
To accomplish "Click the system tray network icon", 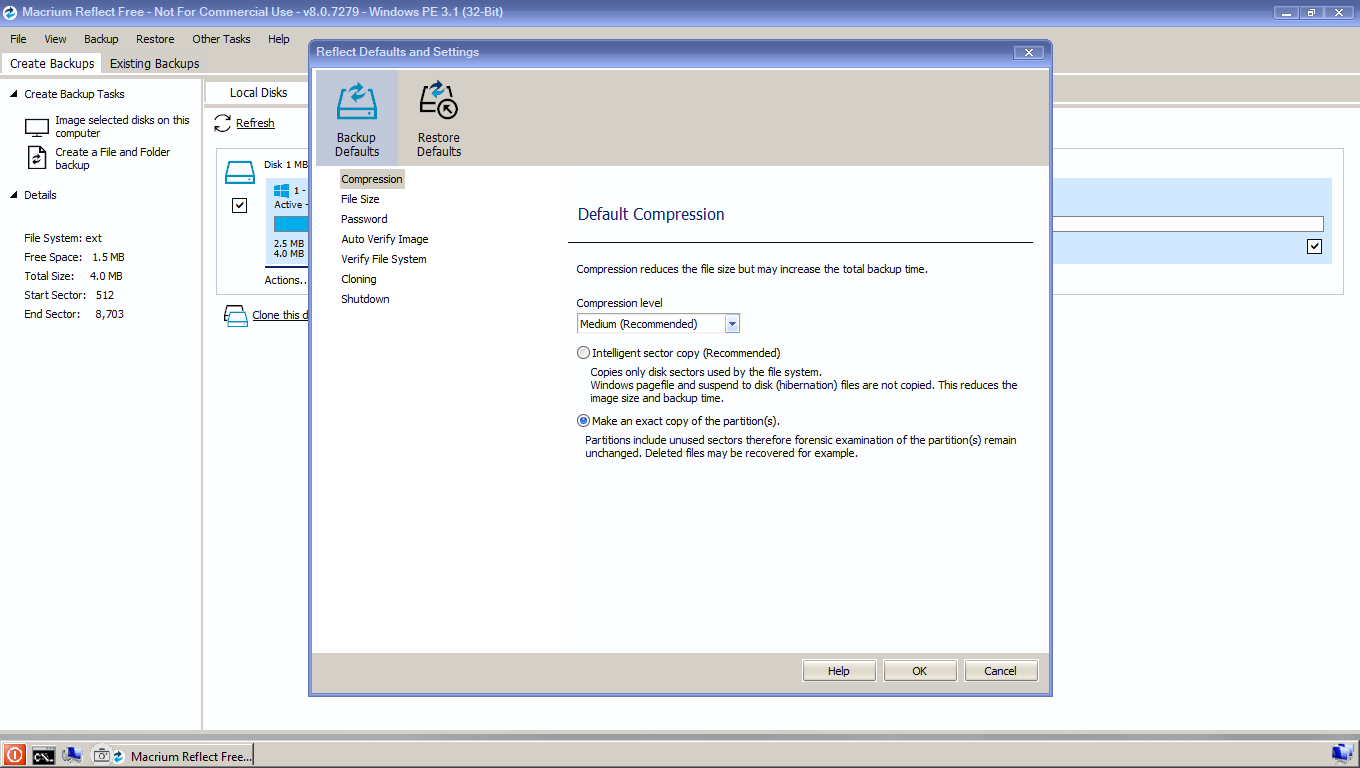I will (x=1342, y=752).
